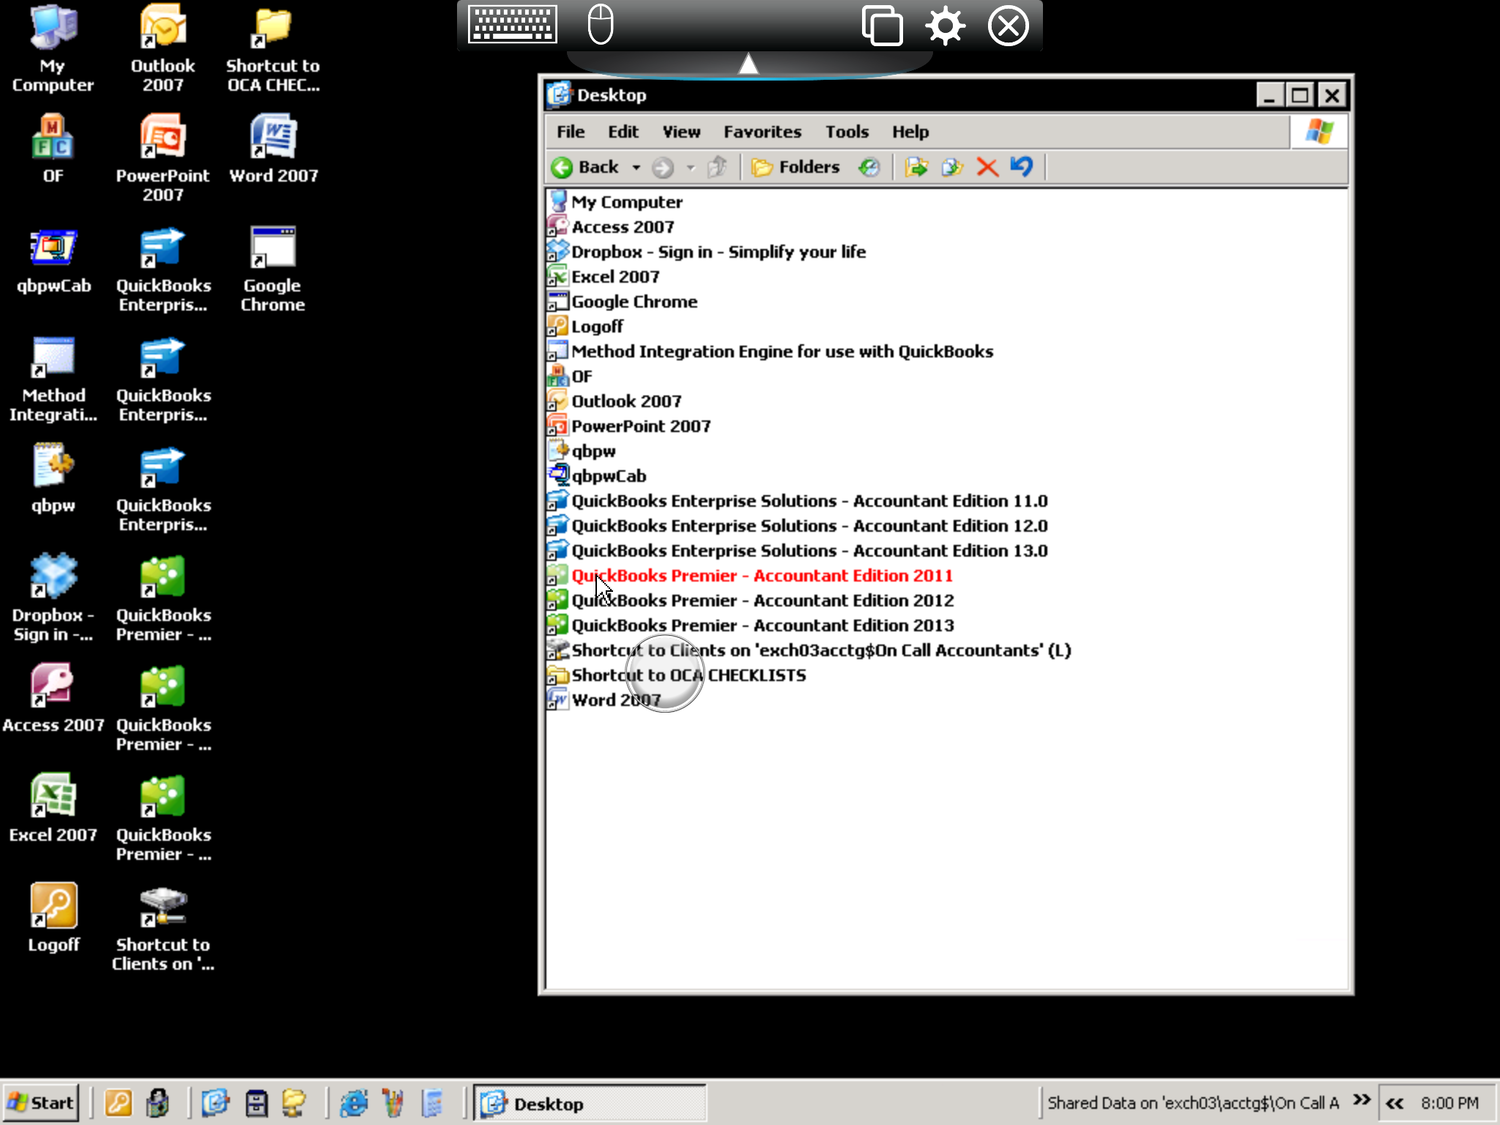Select the Dropbox - Sign in - Simplify your life entry
This screenshot has height=1125, width=1500.
coord(707,252)
